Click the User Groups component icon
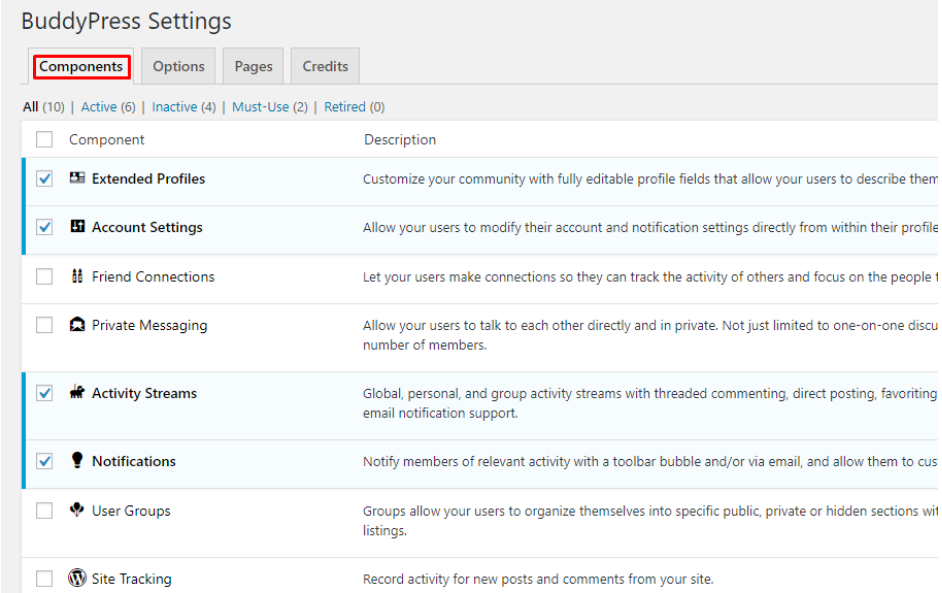 77,510
